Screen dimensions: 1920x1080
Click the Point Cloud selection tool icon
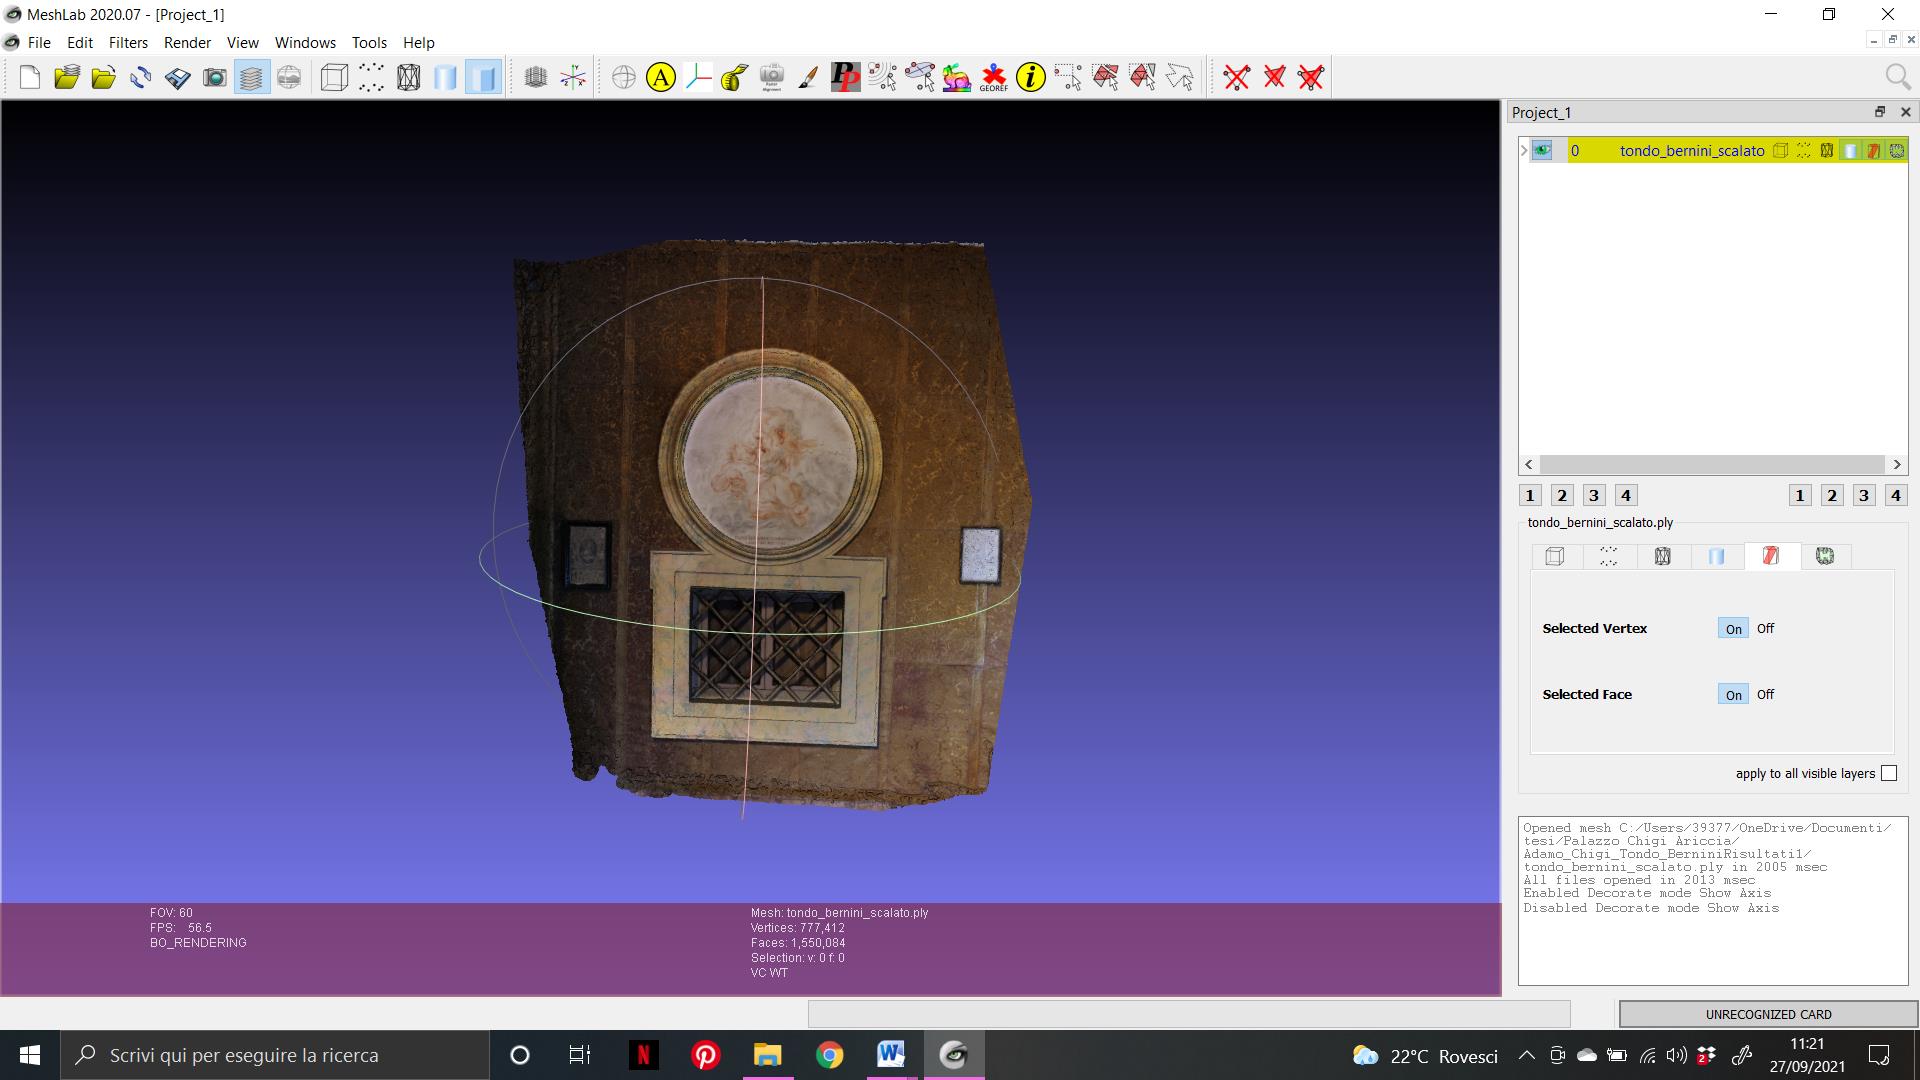pos(883,77)
